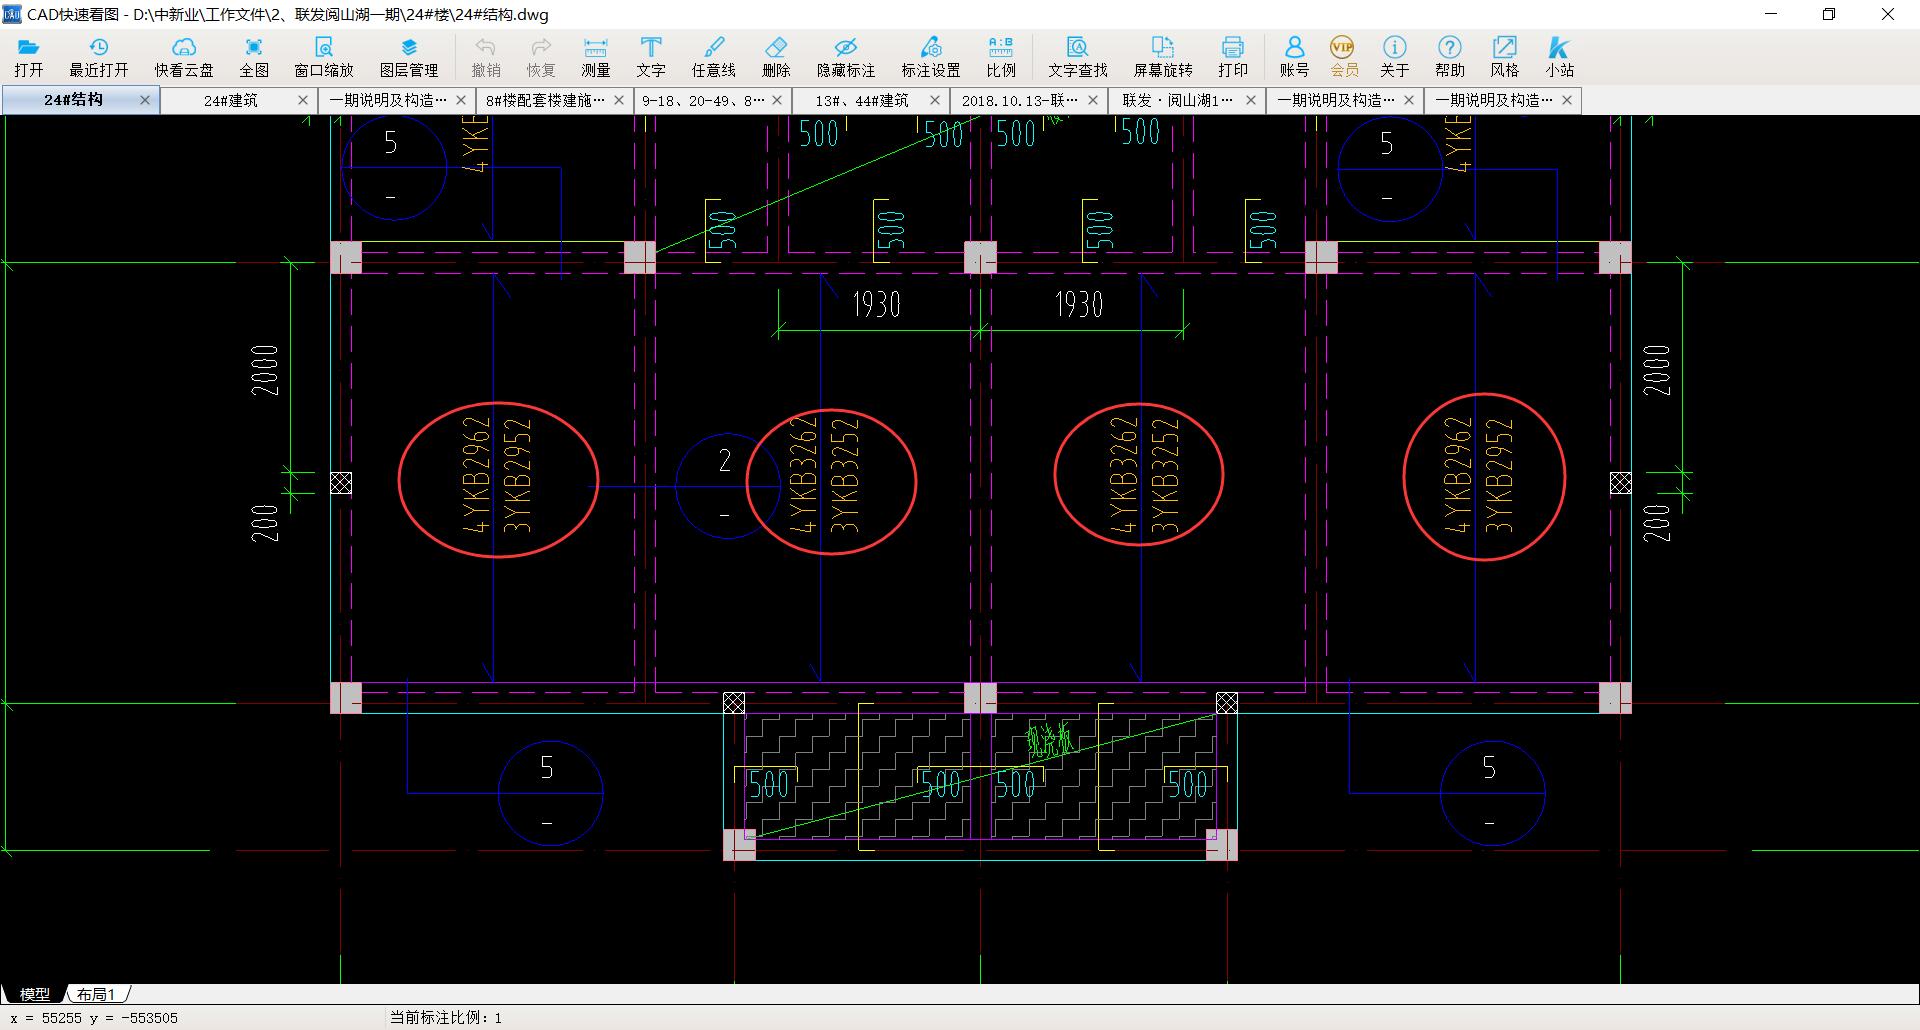Click the x y coordinate readout
The height and width of the screenshot is (1030, 1920).
[94, 1018]
